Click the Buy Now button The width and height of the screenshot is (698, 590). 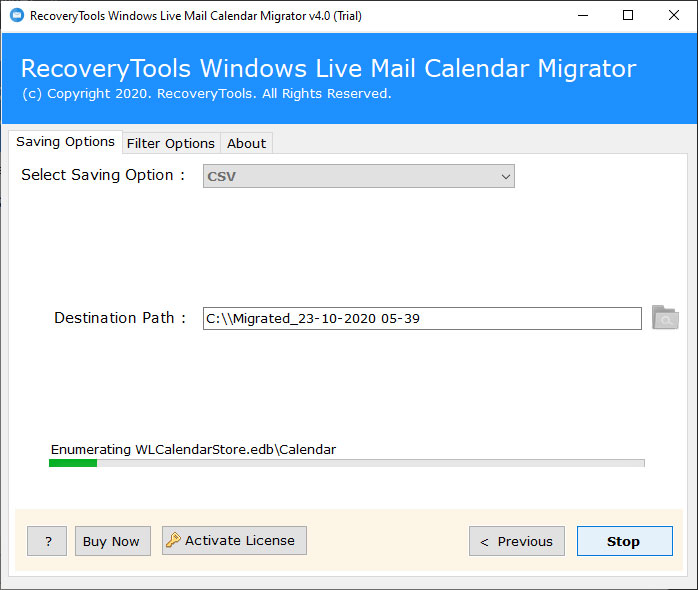(113, 541)
